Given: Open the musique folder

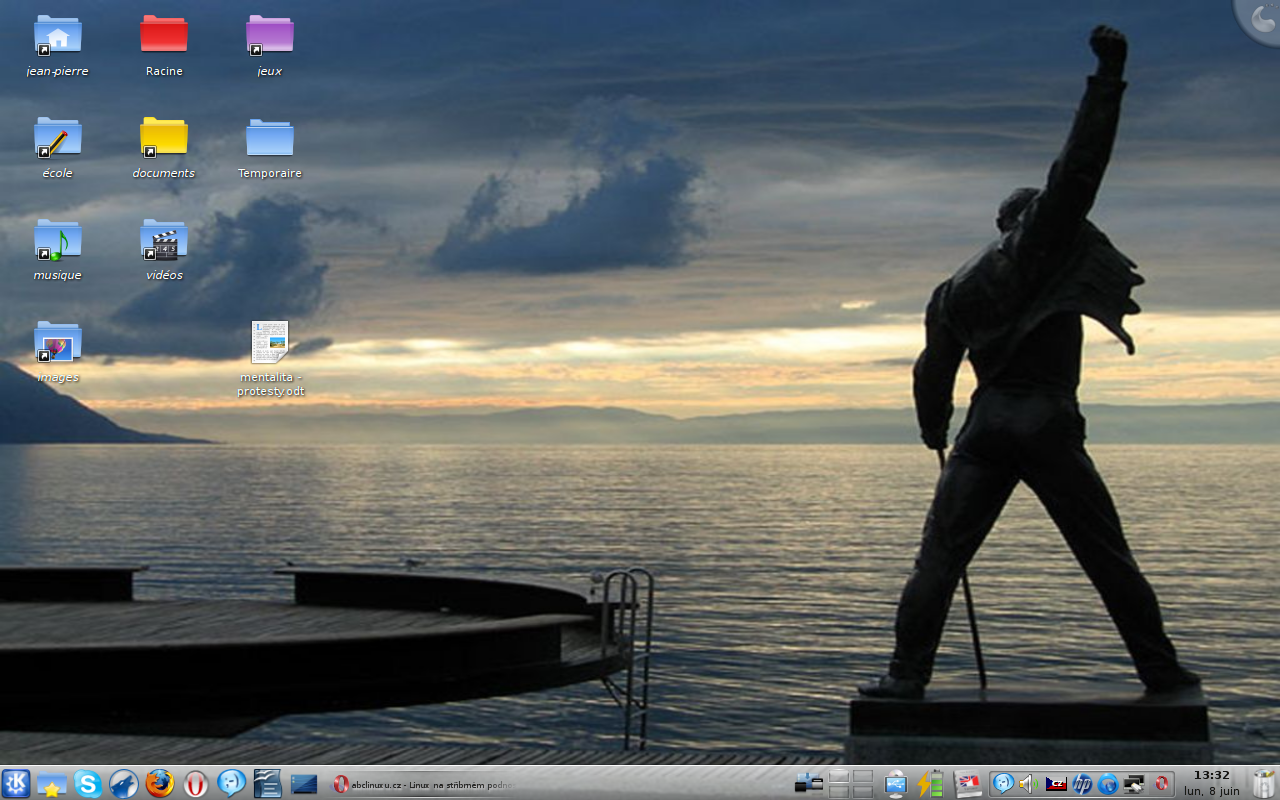Looking at the screenshot, I should click(57, 251).
